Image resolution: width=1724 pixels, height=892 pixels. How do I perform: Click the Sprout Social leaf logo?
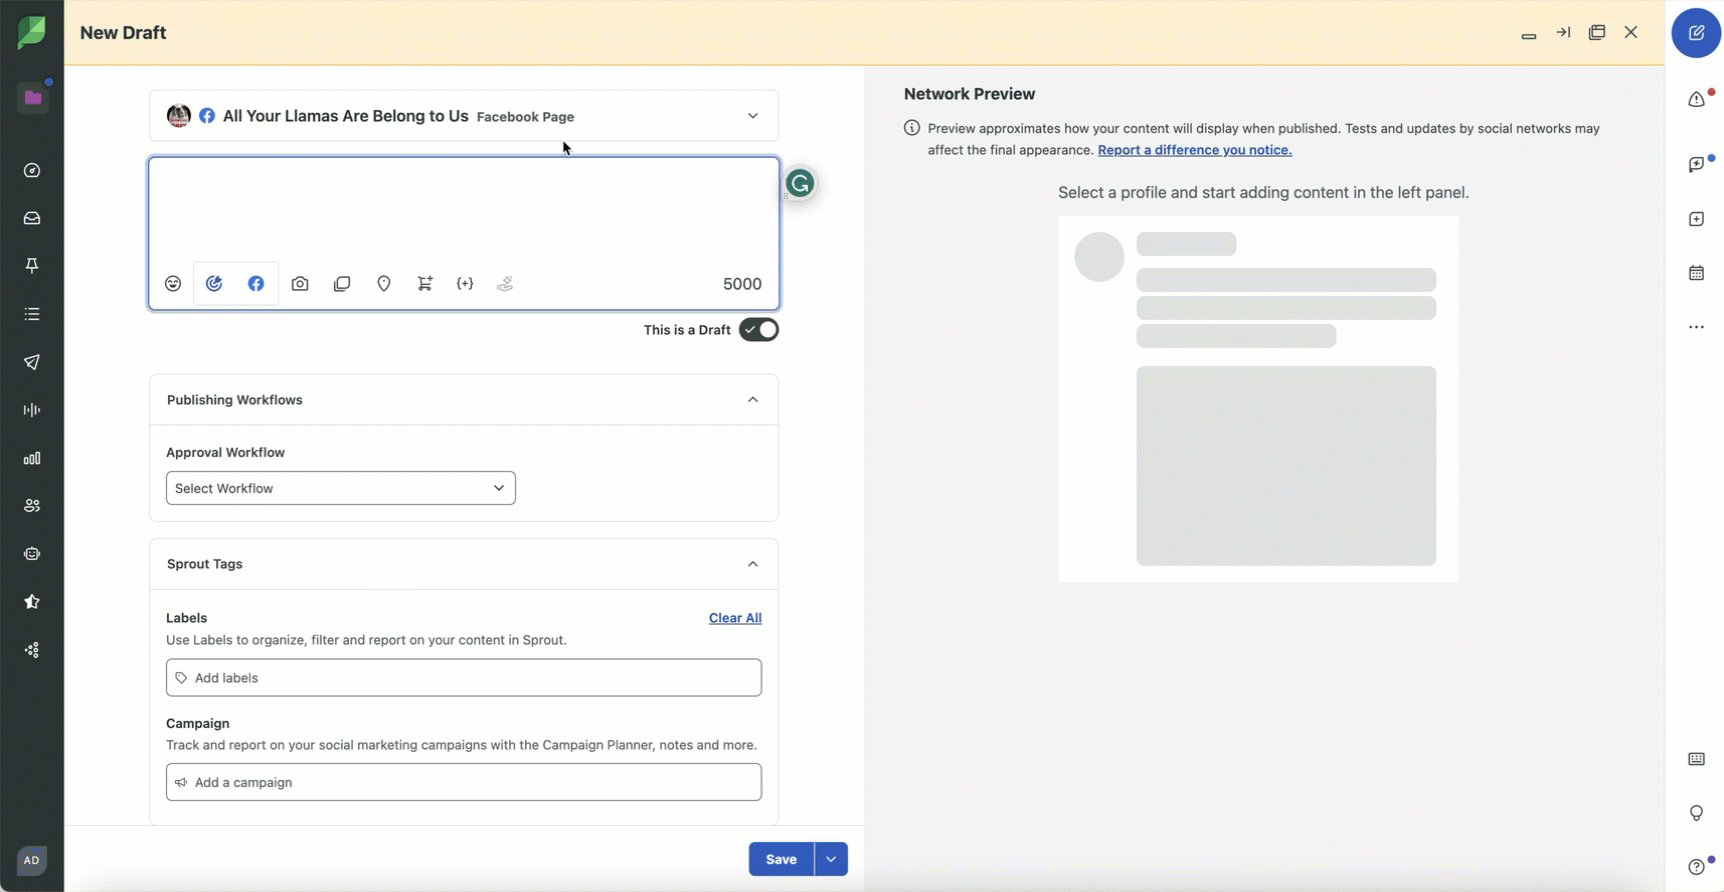[32, 32]
